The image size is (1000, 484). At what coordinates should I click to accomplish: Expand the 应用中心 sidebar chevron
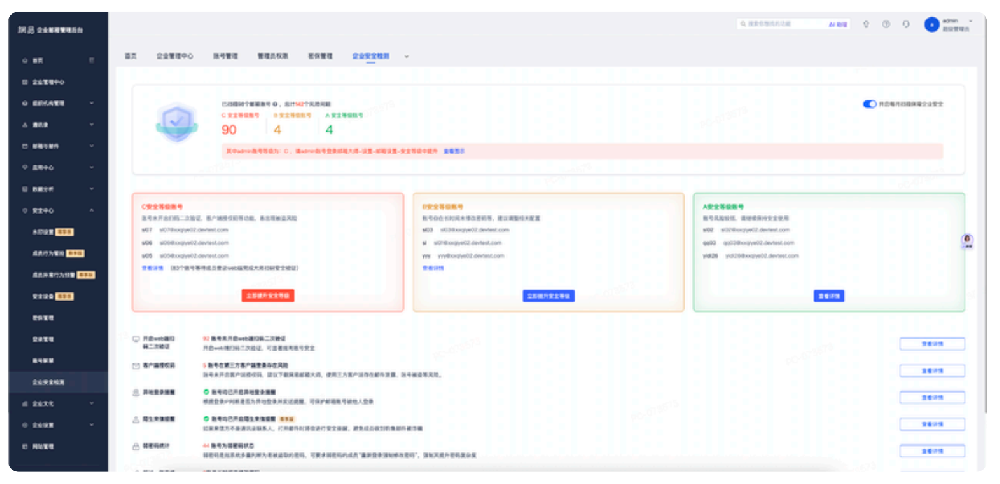coord(92,168)
